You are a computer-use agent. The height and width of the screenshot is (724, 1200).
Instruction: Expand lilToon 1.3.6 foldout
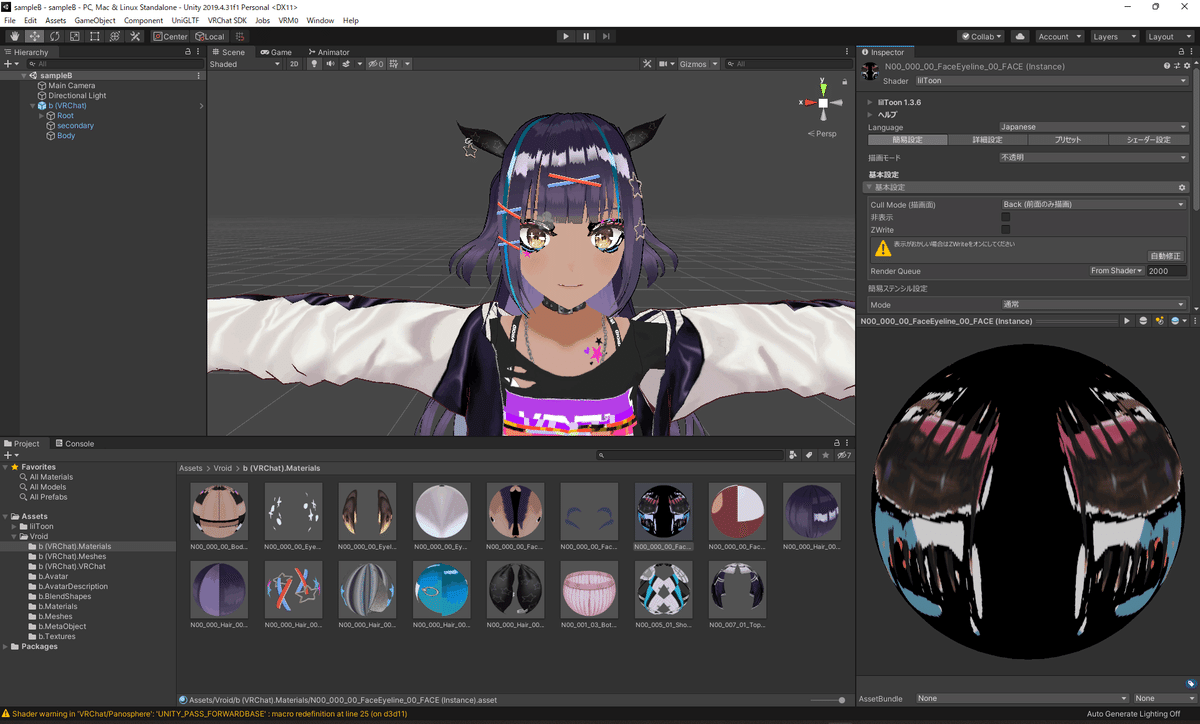pos(870,102)
